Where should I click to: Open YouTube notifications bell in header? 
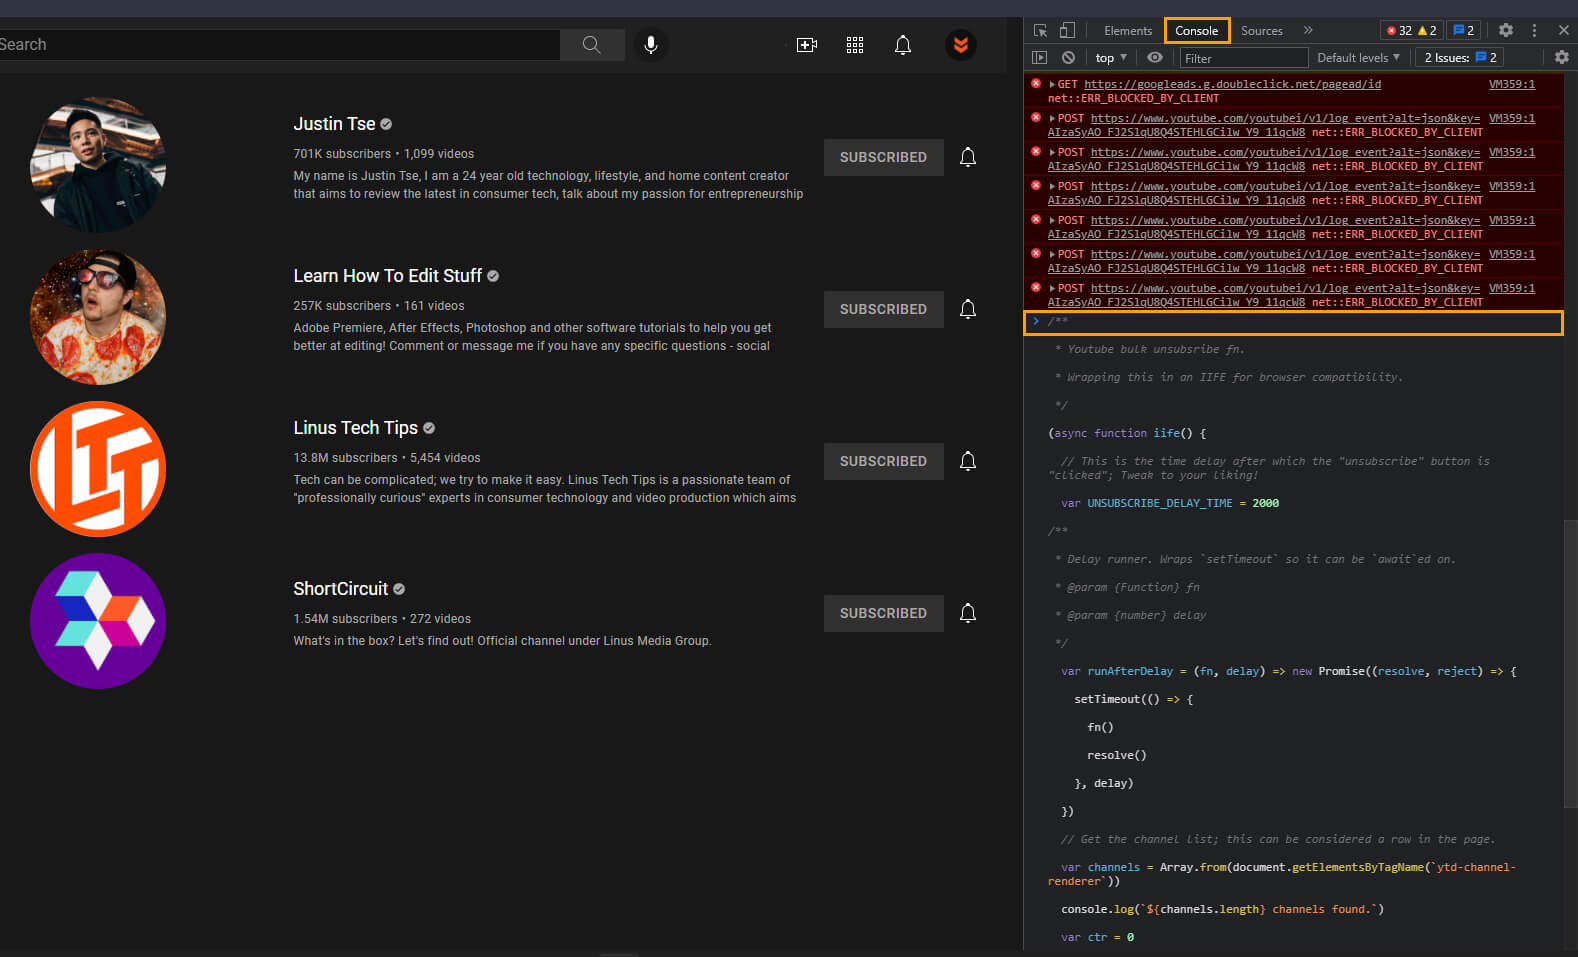tap(903, 45)
